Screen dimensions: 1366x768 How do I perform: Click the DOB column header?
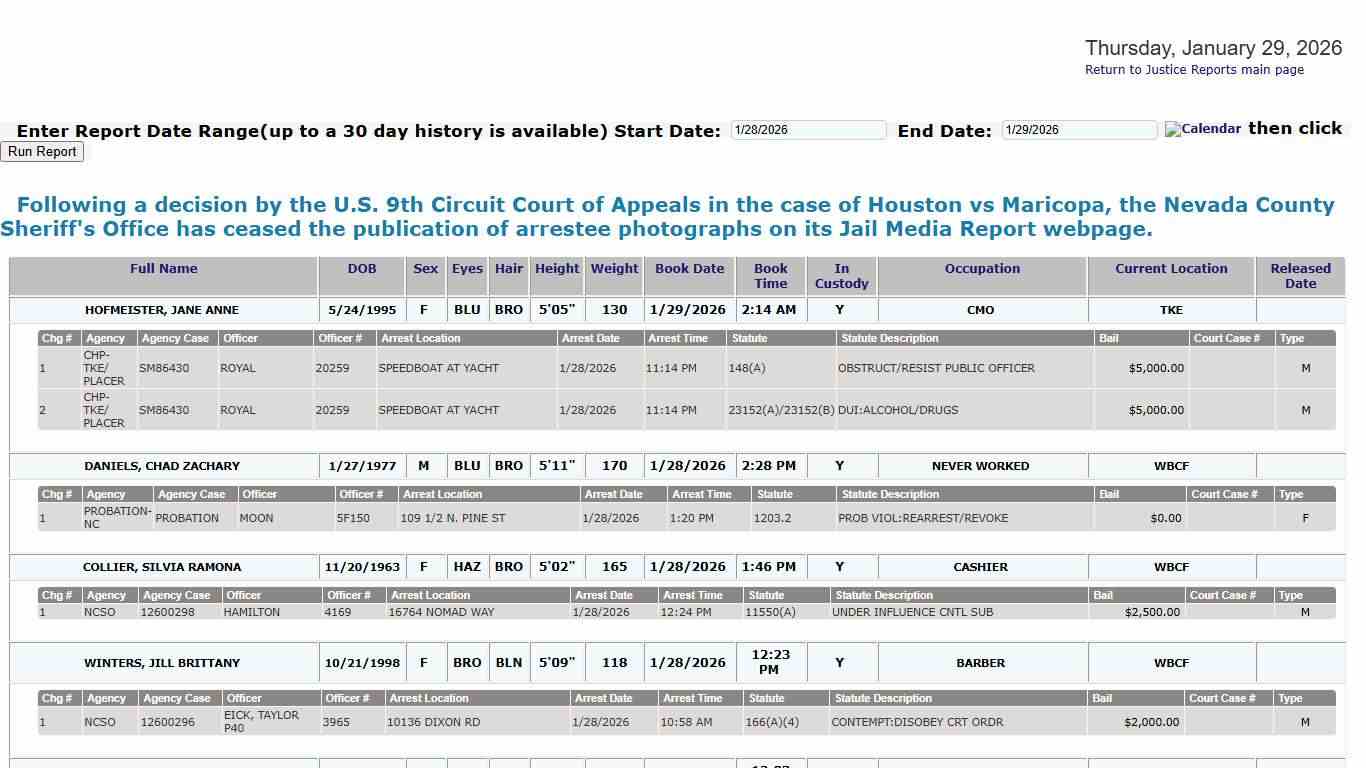point(362,268)
